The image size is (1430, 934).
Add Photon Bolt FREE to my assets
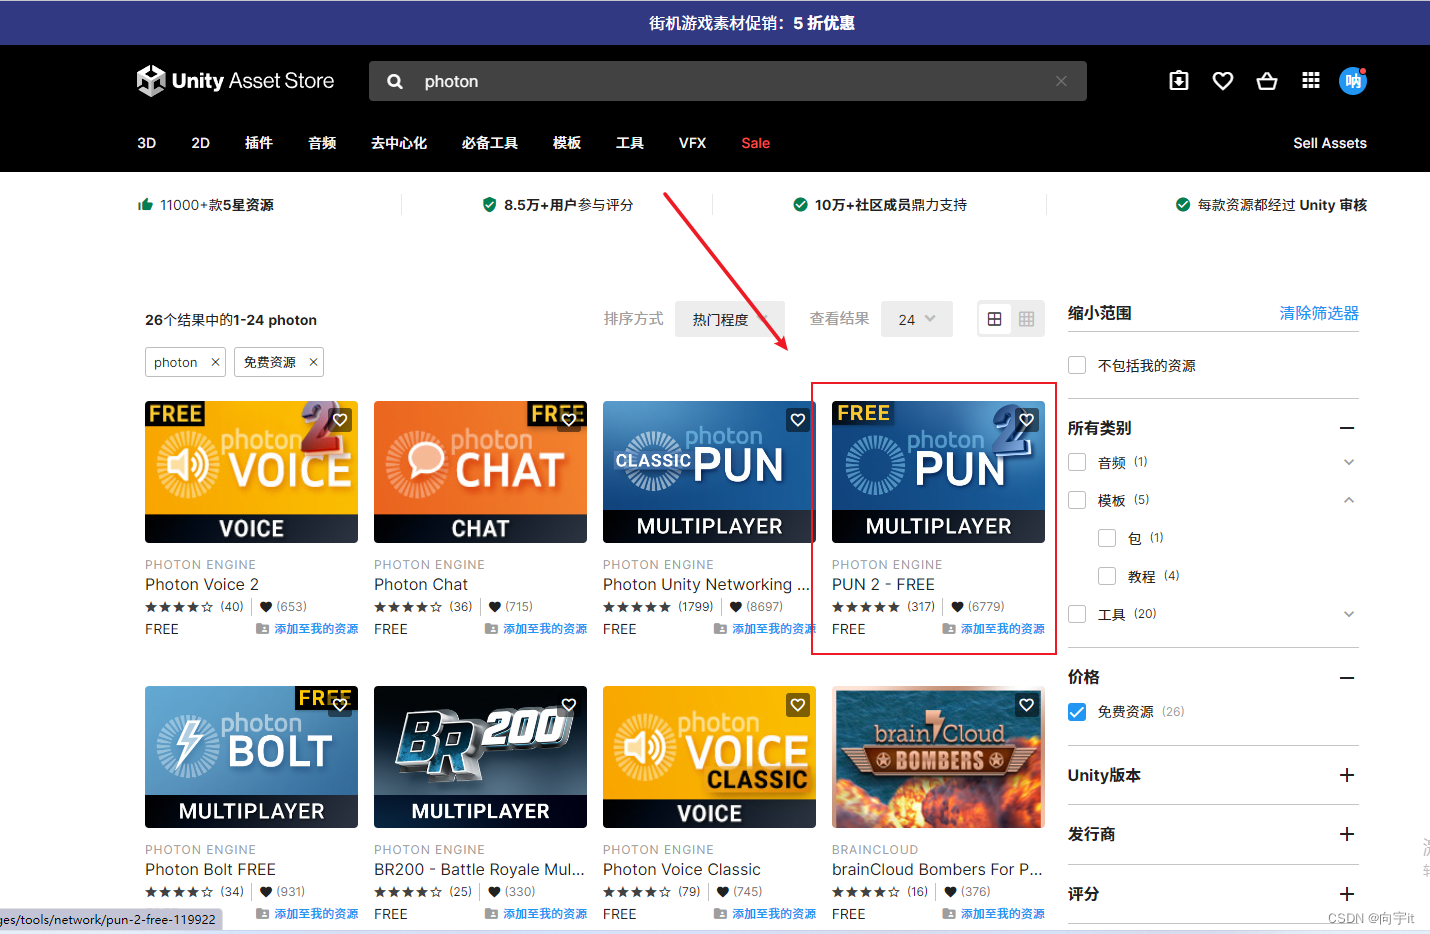[x=307, y=914]
